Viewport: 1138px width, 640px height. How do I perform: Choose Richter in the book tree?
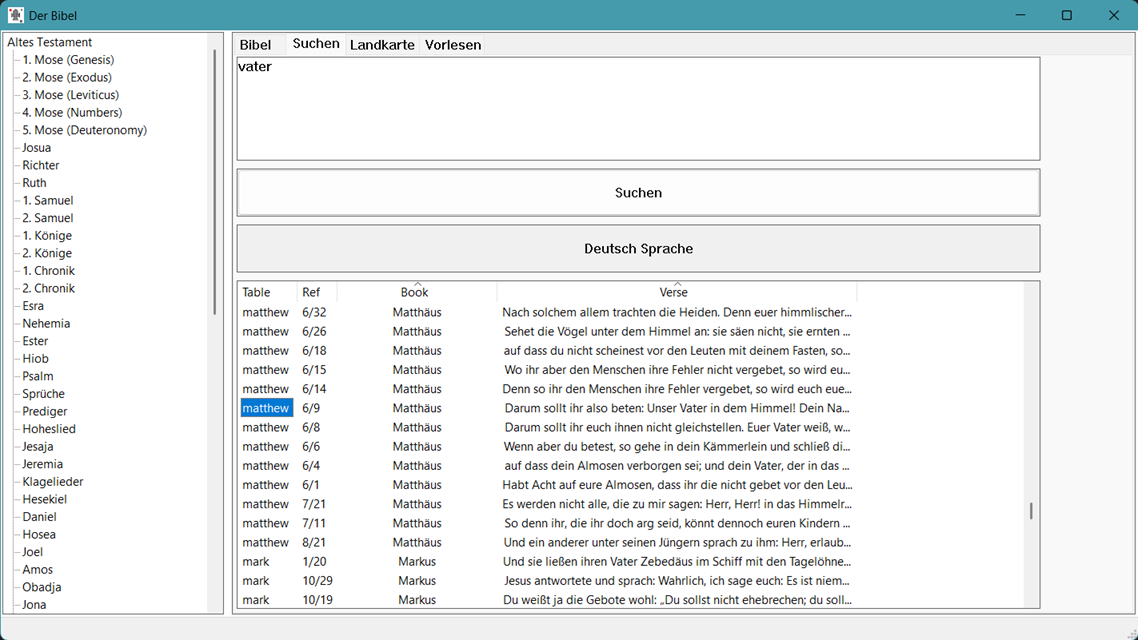click(x=41, y=165)
